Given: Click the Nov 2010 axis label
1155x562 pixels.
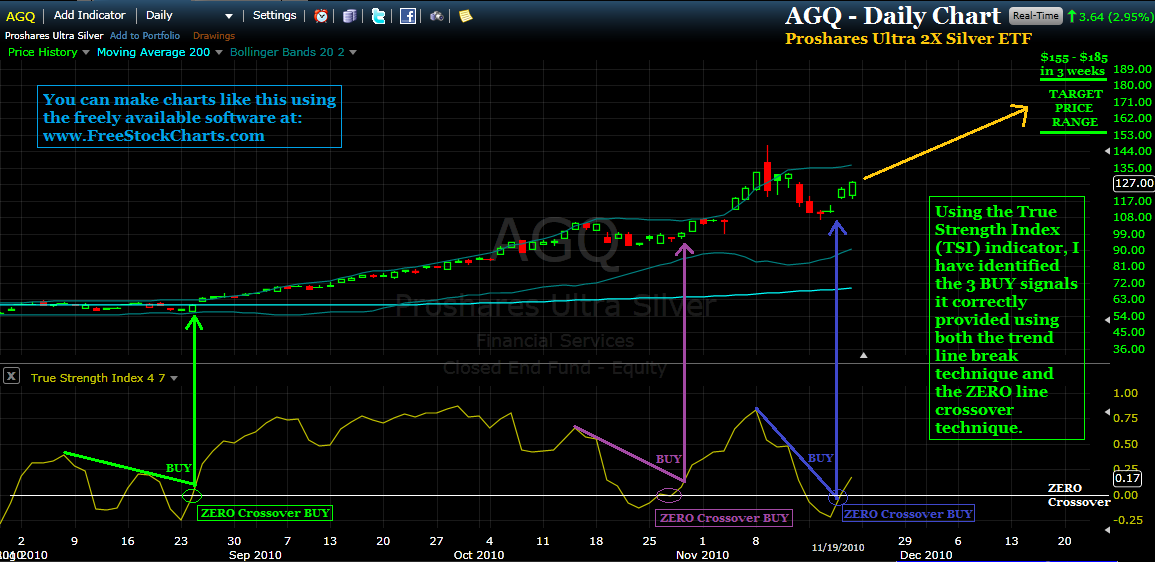Looking at the screenshot, I should (x=703, y=554).
